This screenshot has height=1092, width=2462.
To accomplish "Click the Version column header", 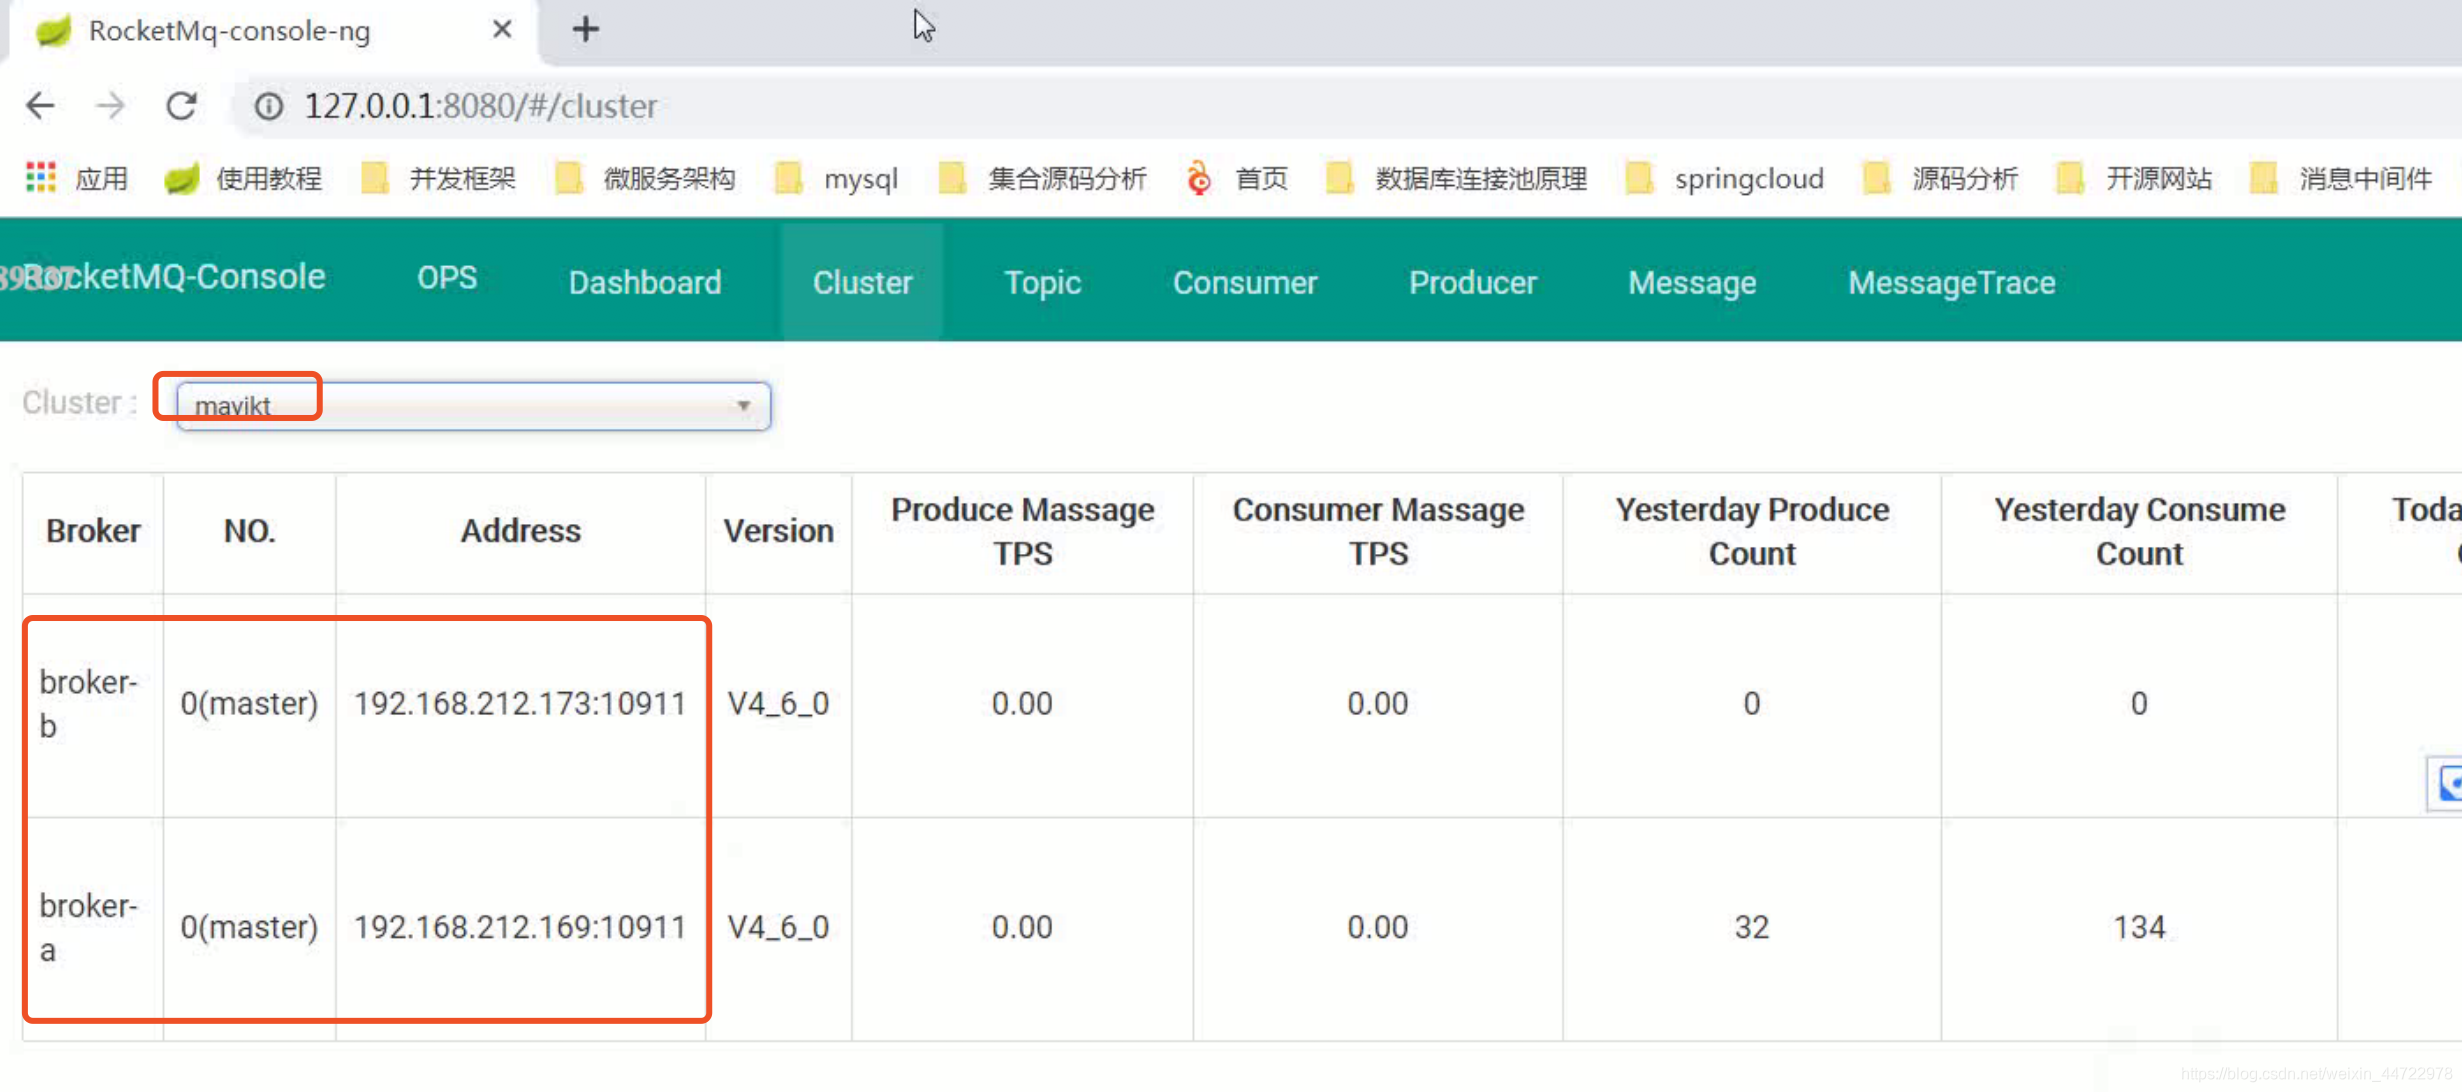I will point(778,531).
